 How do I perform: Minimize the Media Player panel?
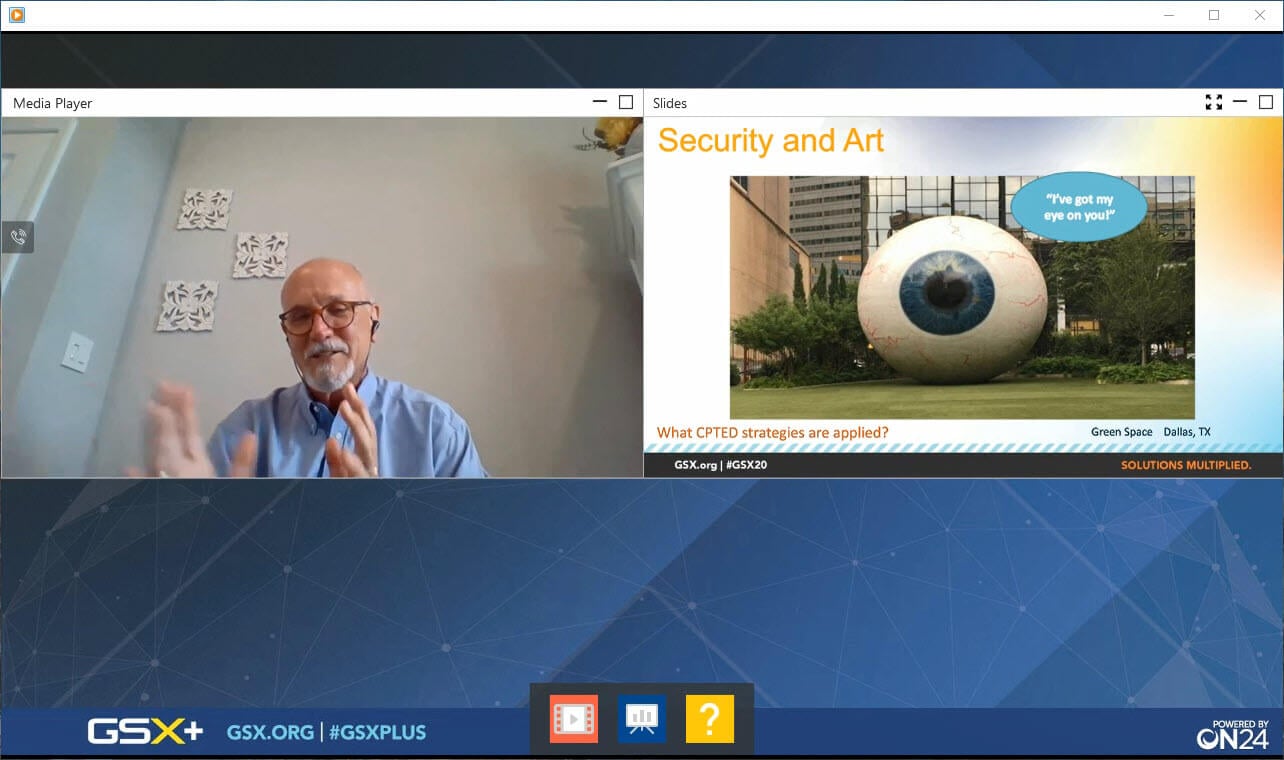point(600,102)
